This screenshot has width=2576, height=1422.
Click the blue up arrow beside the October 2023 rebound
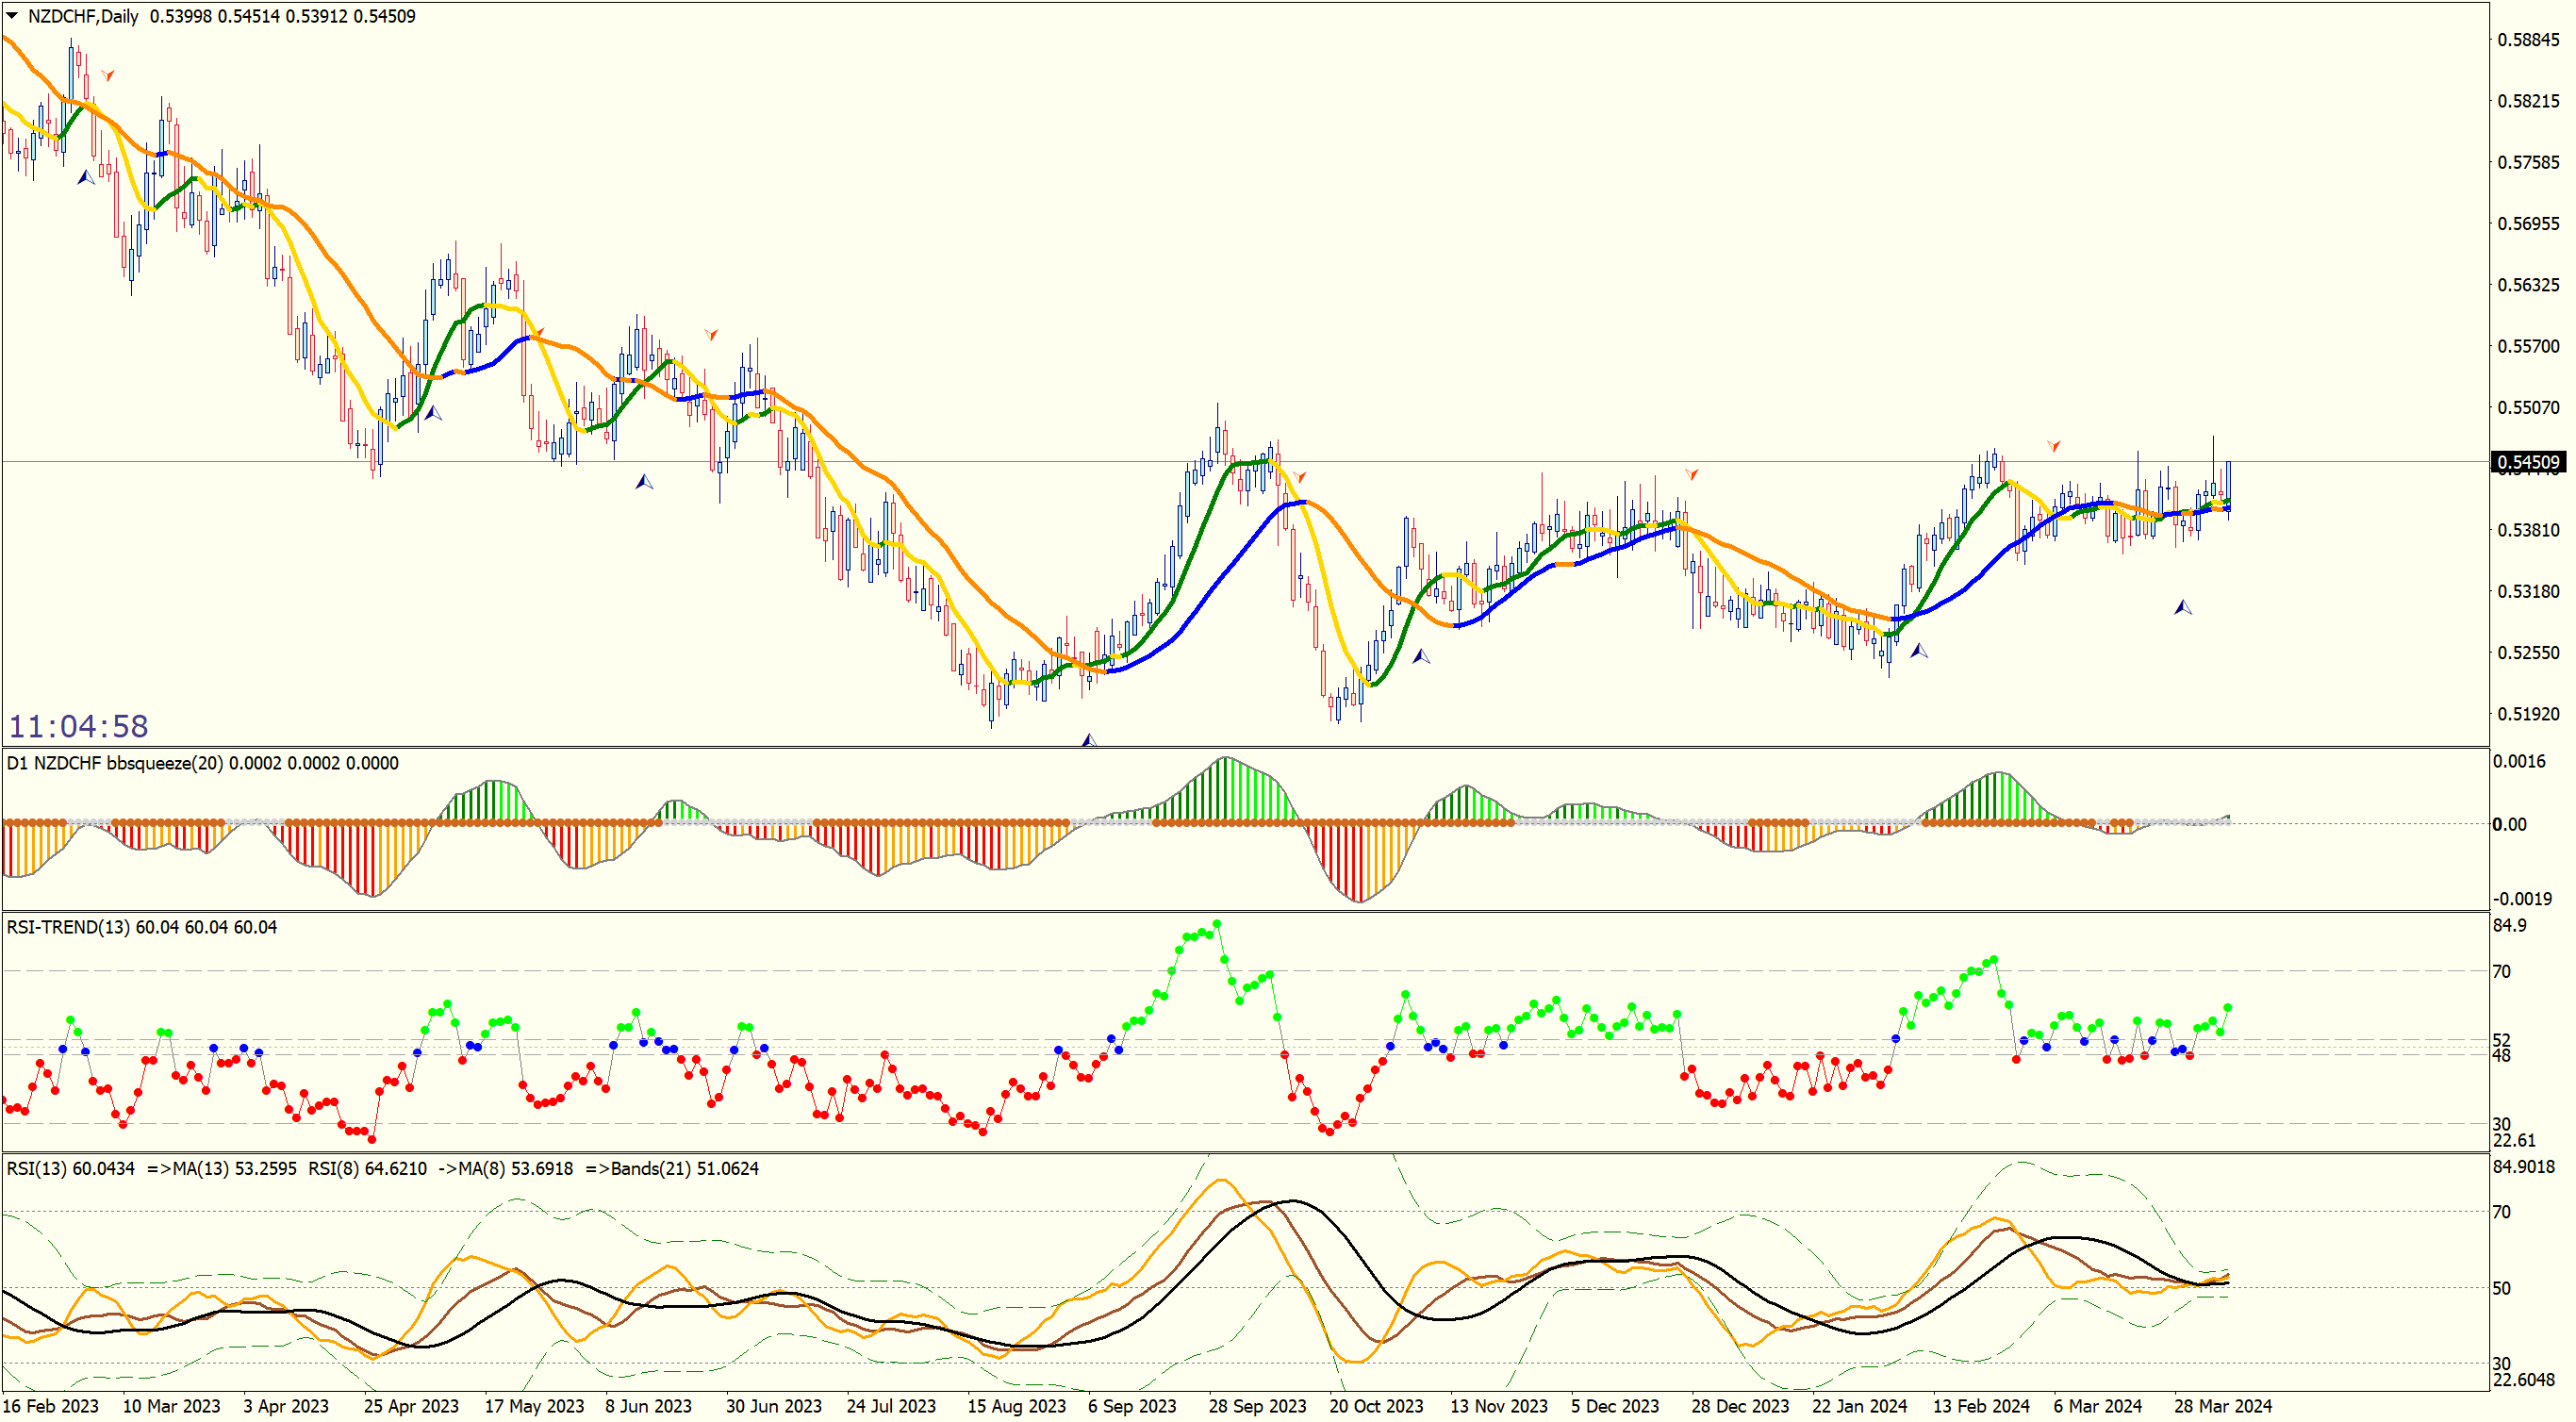[x=1421, y=656]
